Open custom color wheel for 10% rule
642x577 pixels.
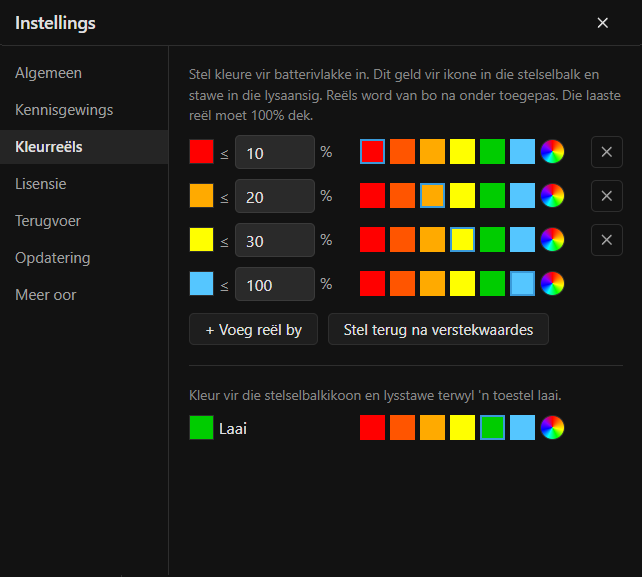point(552,152)
